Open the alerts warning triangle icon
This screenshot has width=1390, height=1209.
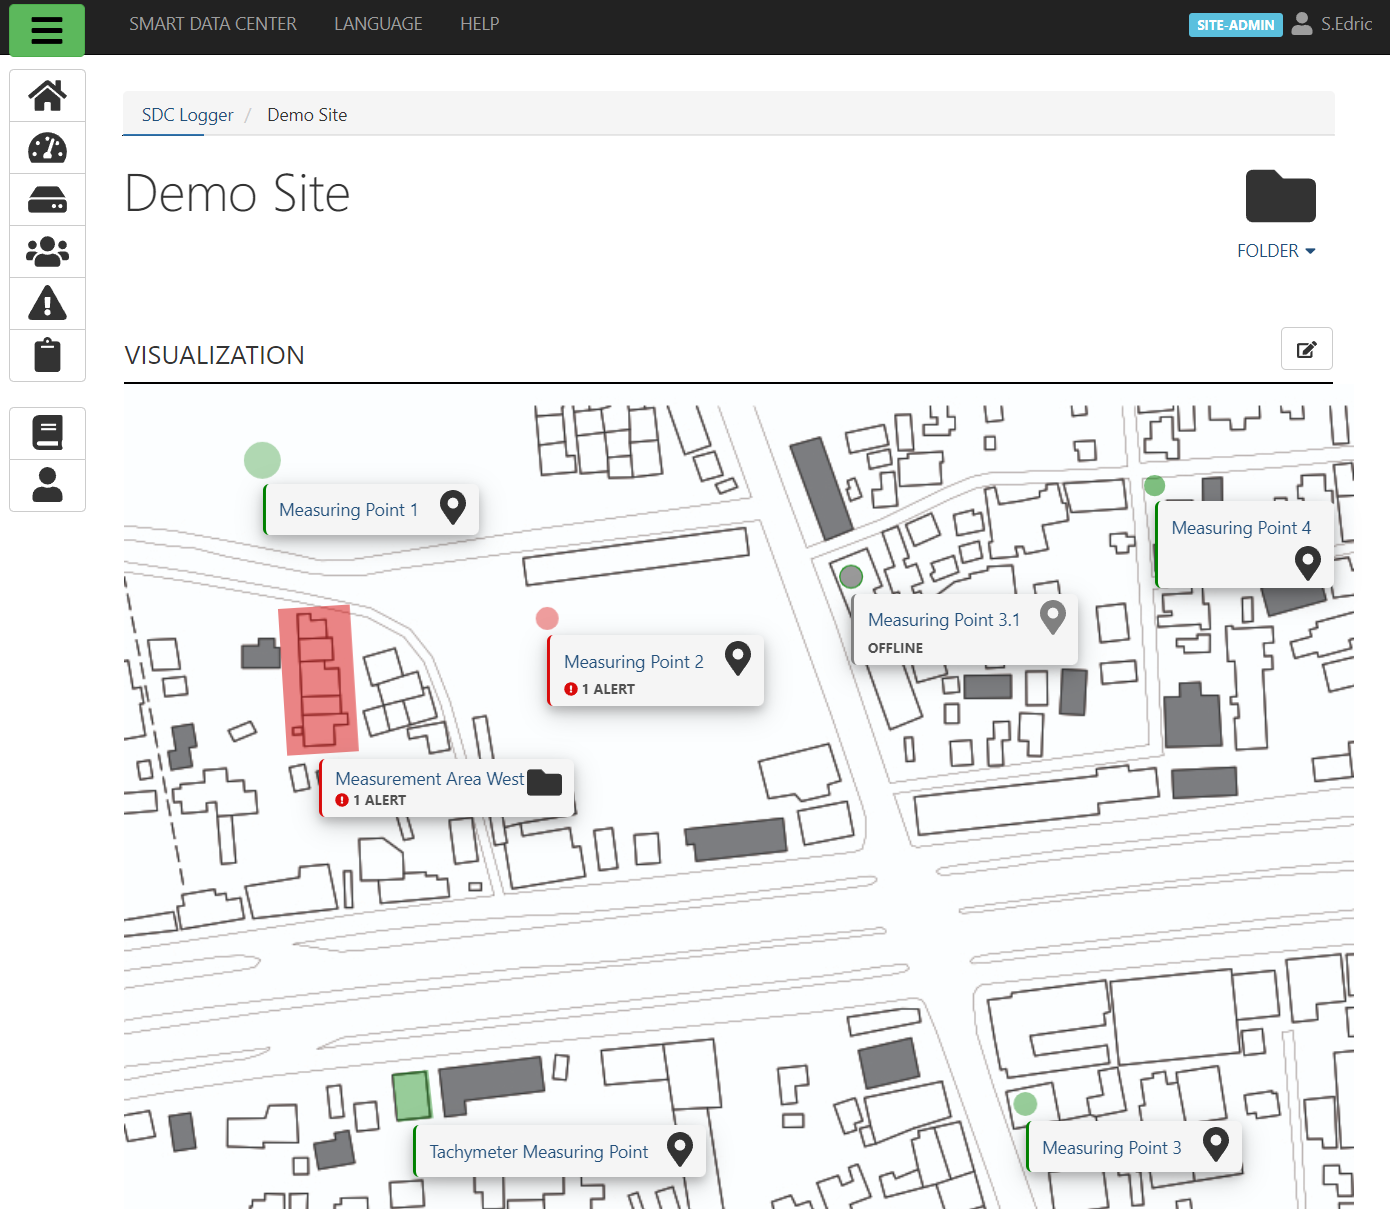pyautogui.click(x=47, y=303)
